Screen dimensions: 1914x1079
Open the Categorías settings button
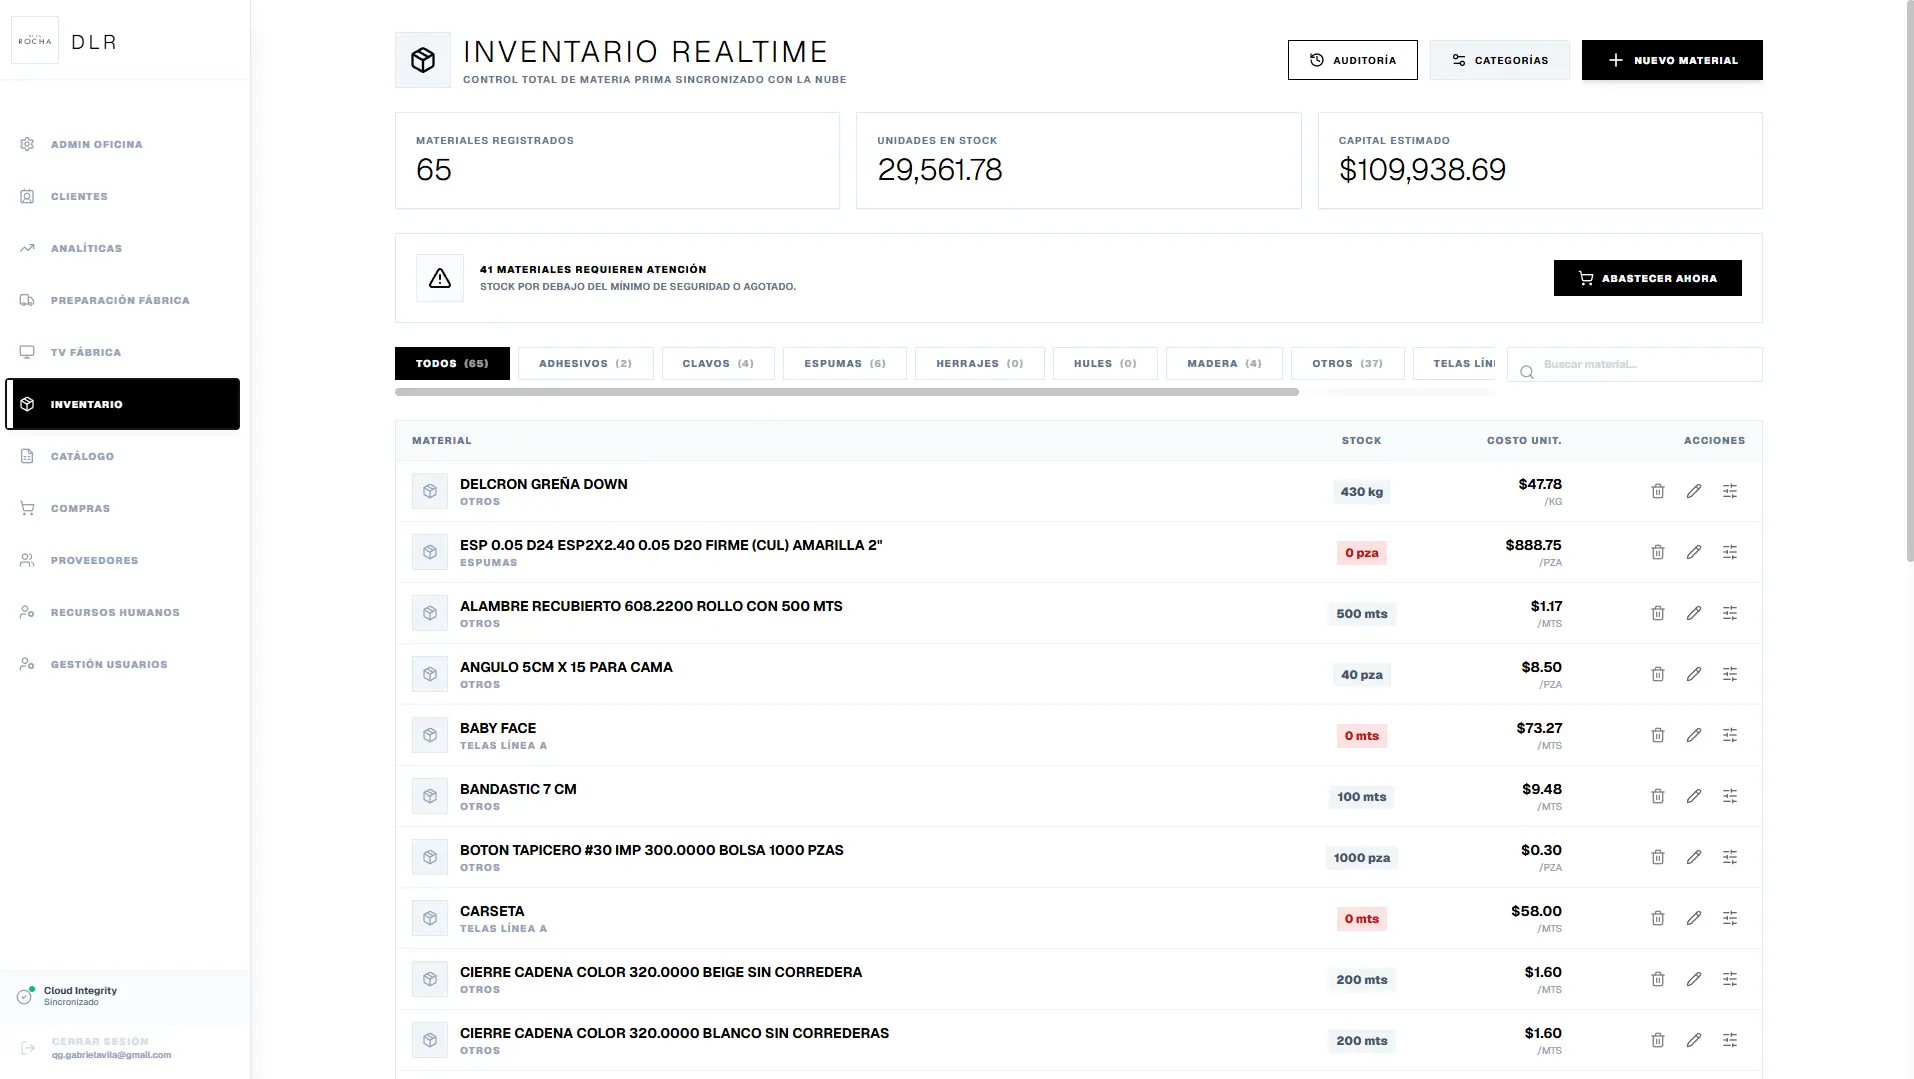(x=1499, y=60)
